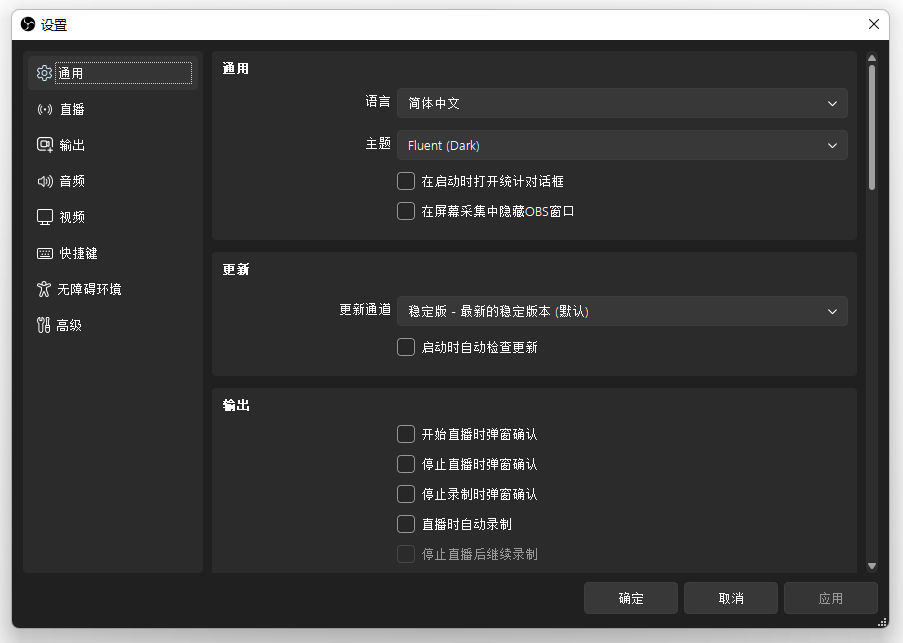Open the 快捷键 keyboard icon
Image resolution: width=903 pixels, height=643 pixels.
click(44, 253)
